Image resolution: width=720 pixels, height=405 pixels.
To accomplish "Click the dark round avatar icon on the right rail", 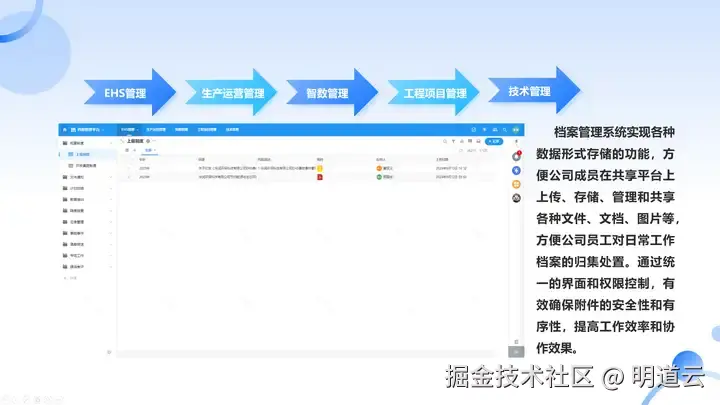I will pyautogui.click(x=516, y=198).
